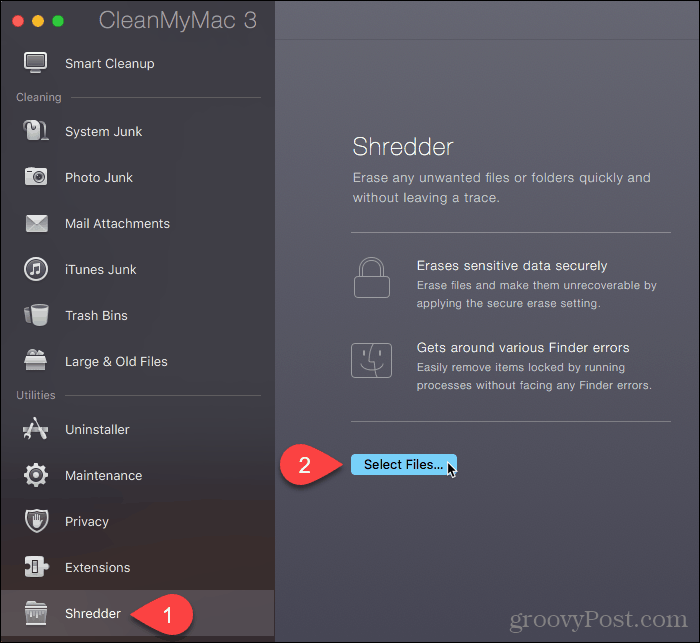Click the Select Files... button
This screenshot has width=700, height=643.
pos(404,464)
